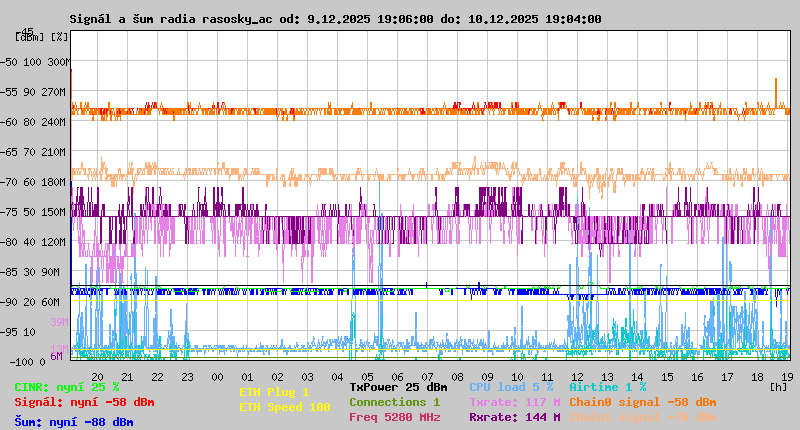Screen dimensions: 800x430
Task: Click the 'CPU load 5 %' legend label
Action: click(511, 387)
